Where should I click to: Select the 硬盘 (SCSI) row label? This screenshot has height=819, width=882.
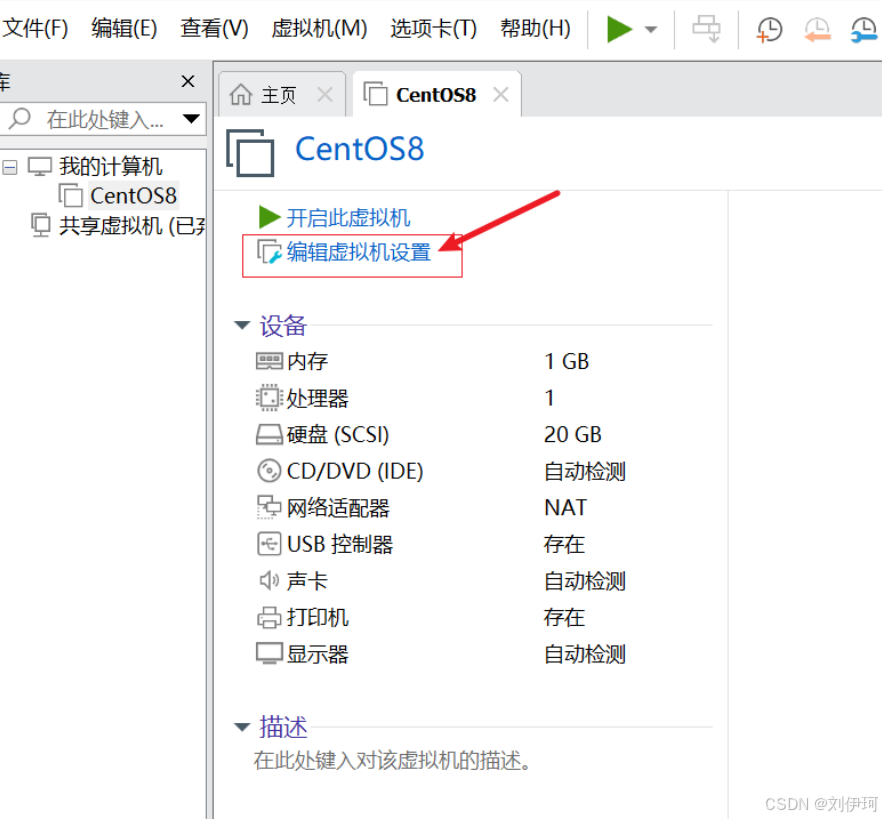[338, 435]
